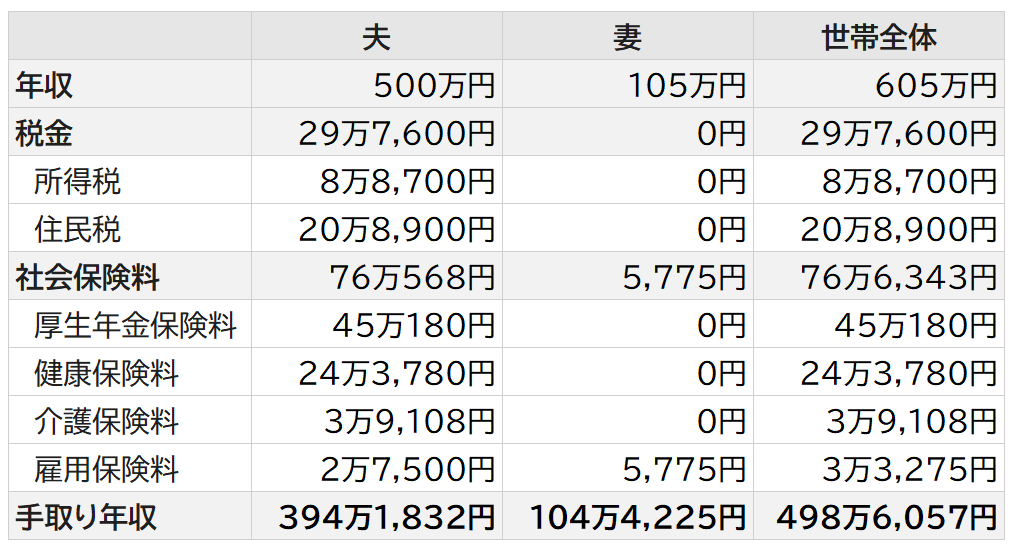
Task: Click the 健康保険料 row label
Action: (106, 373)
